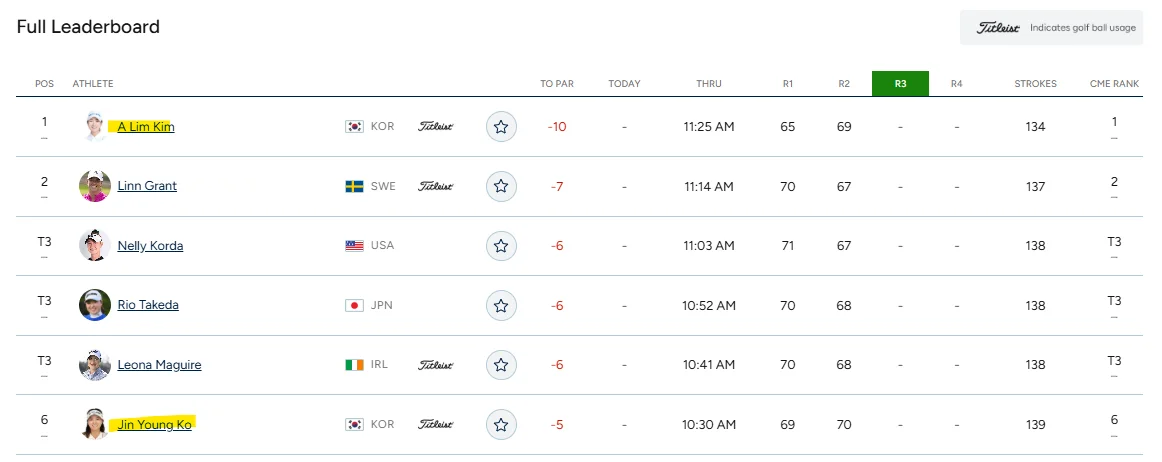Open Jin Young Ko's profile link

pyautogui.click(x=155, y=425)
